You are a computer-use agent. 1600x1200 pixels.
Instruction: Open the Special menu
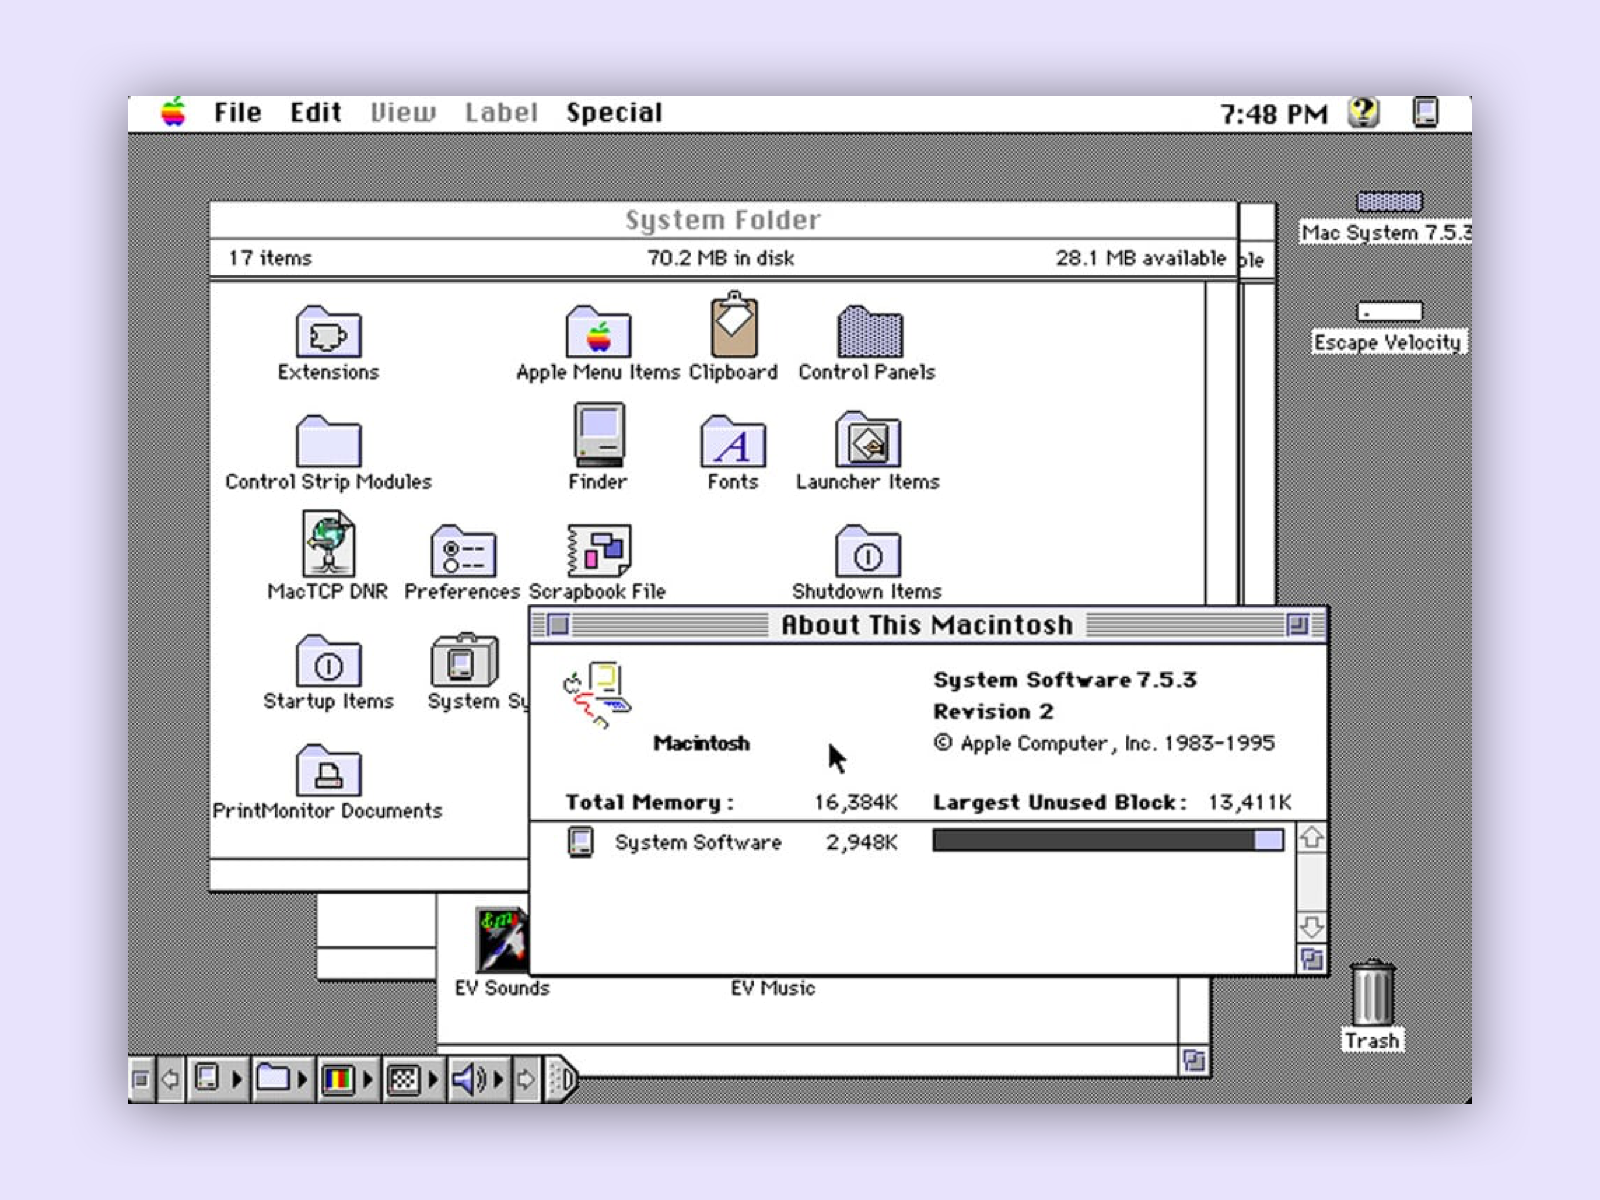pyautogui.click(x=614, y=113)
